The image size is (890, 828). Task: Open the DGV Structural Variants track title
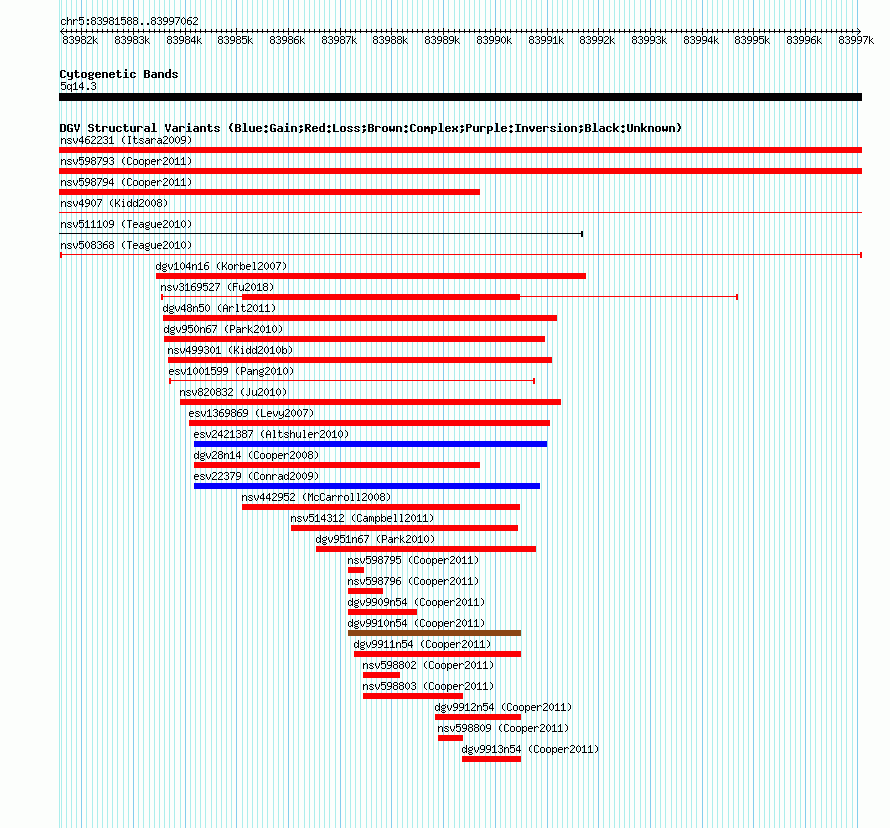(x=371, y=128)
